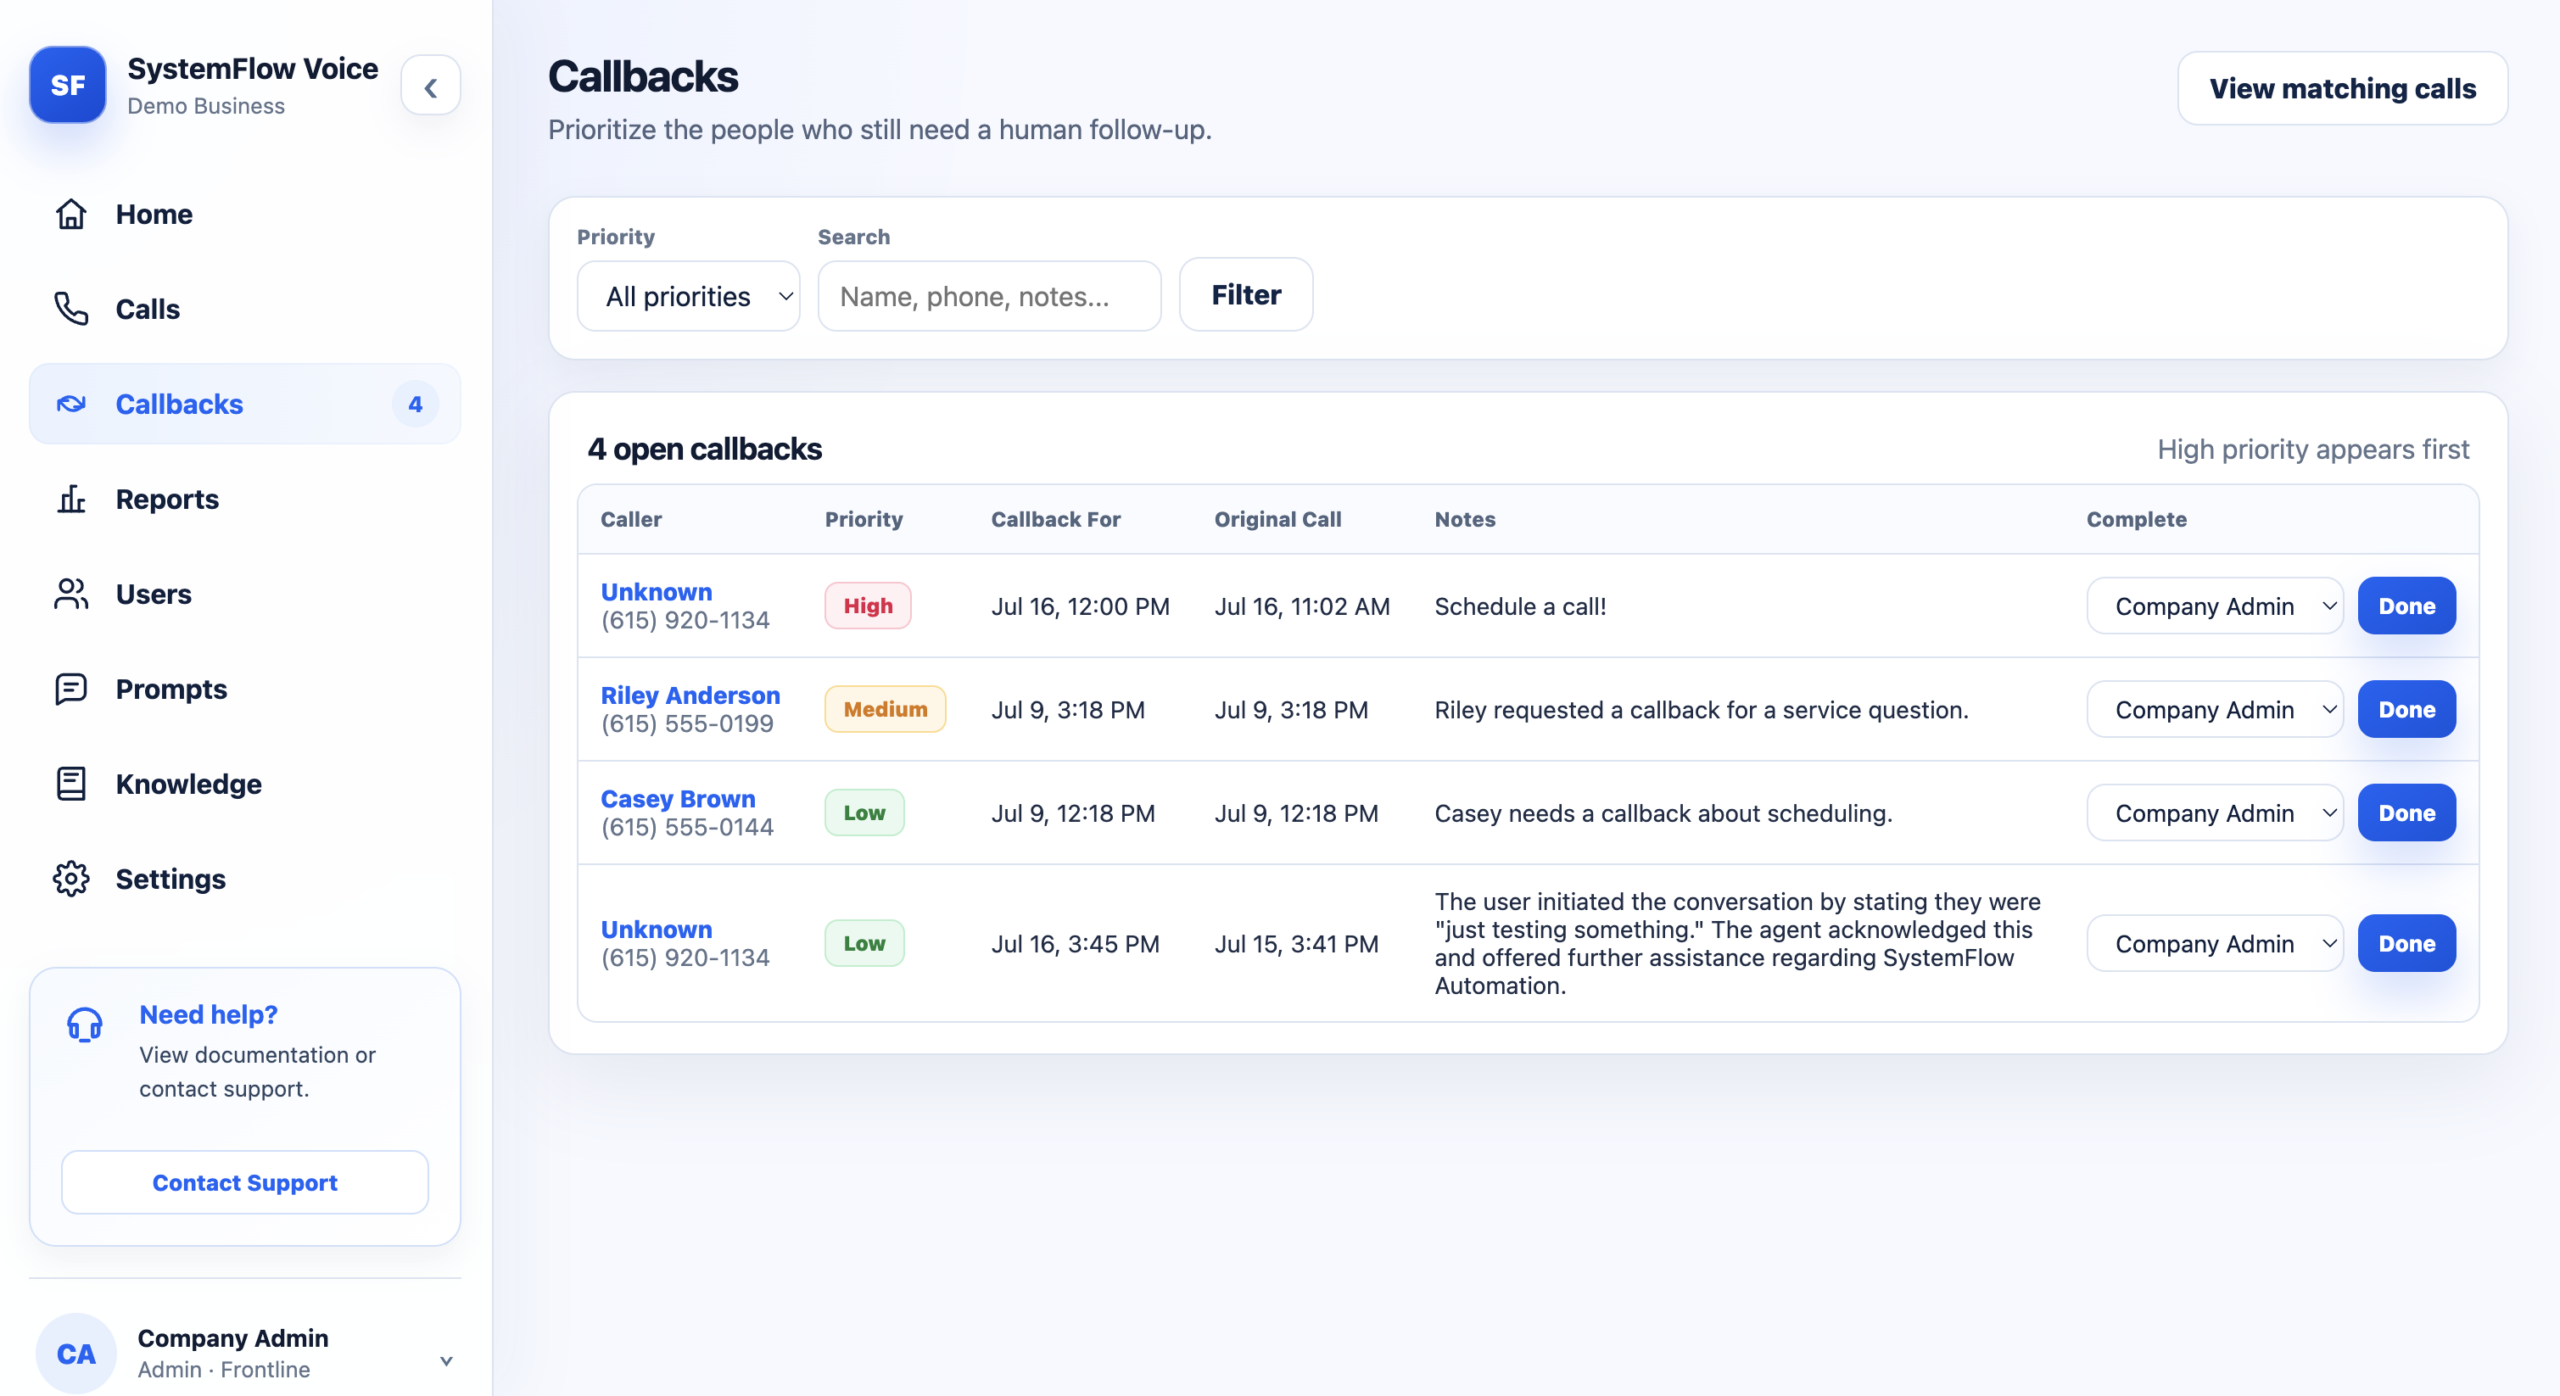Click High priority appears first text
2560x1396 pixels.
tap(2313, 449)
